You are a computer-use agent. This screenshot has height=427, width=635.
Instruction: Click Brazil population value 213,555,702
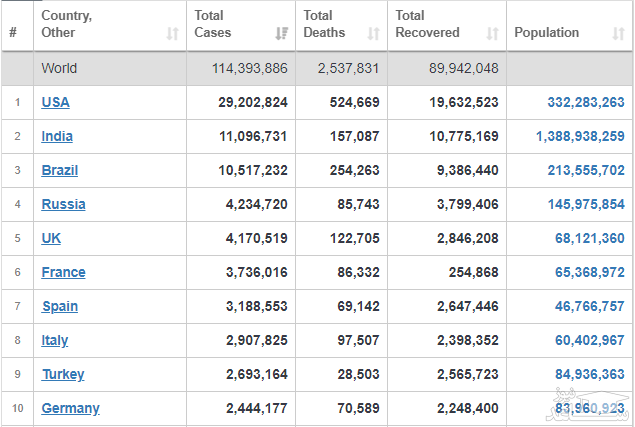(x=586, y=170)
